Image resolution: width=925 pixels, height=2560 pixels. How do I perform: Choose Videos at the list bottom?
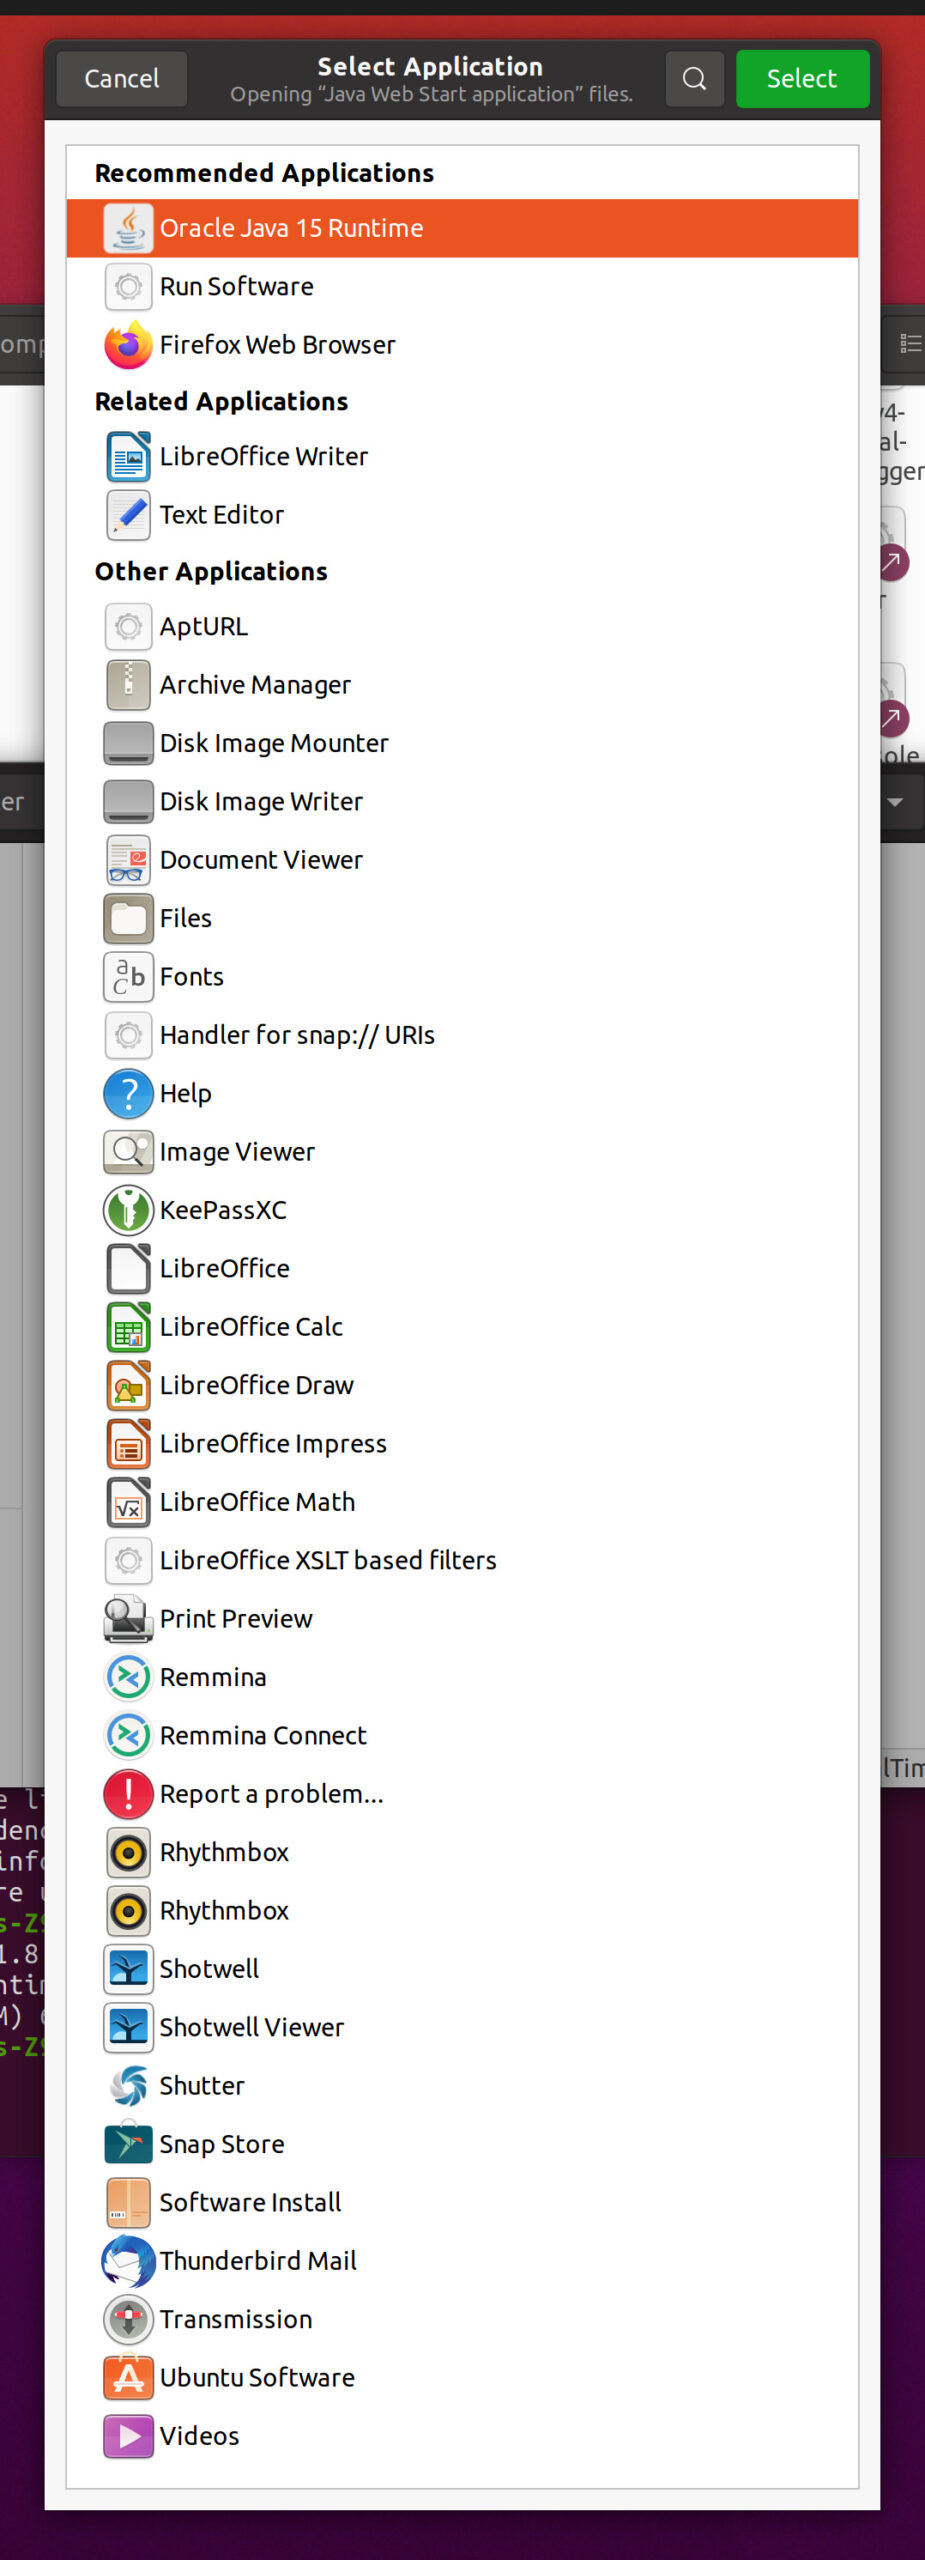[200, 2436]
